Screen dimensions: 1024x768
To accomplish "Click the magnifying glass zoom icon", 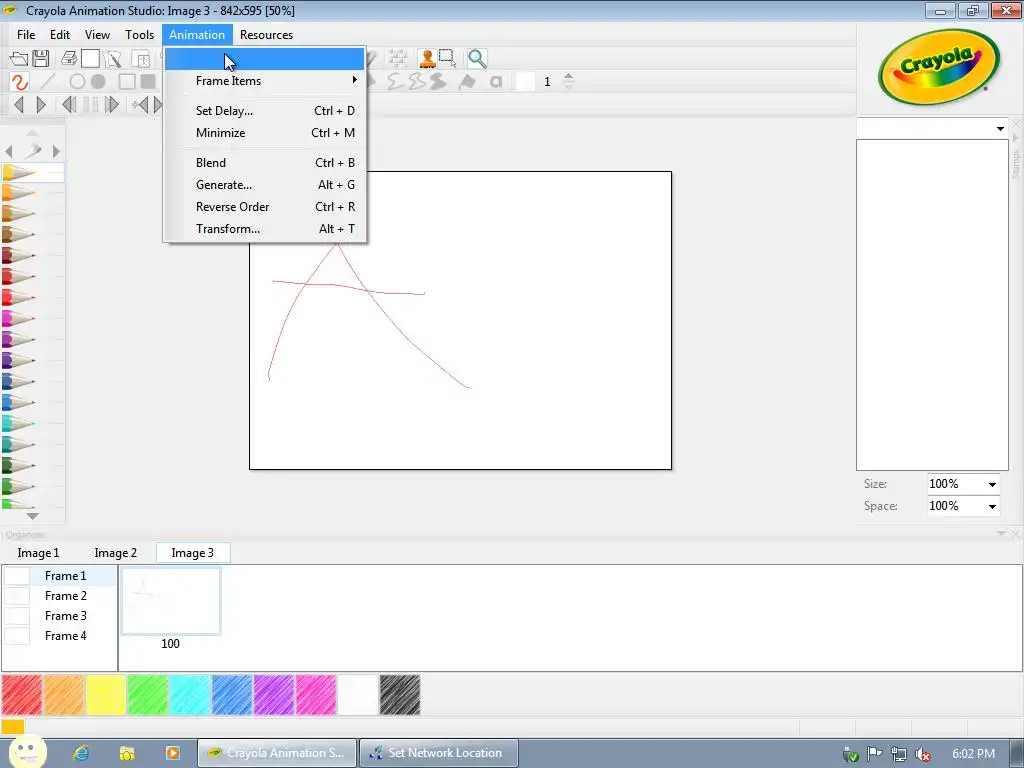I will 477,59.
